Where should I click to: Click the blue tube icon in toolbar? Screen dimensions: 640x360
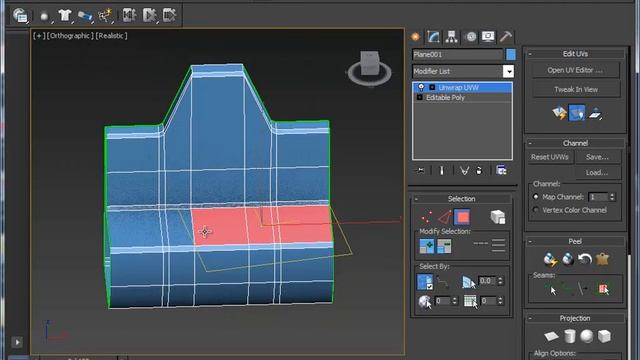point(84,16)
